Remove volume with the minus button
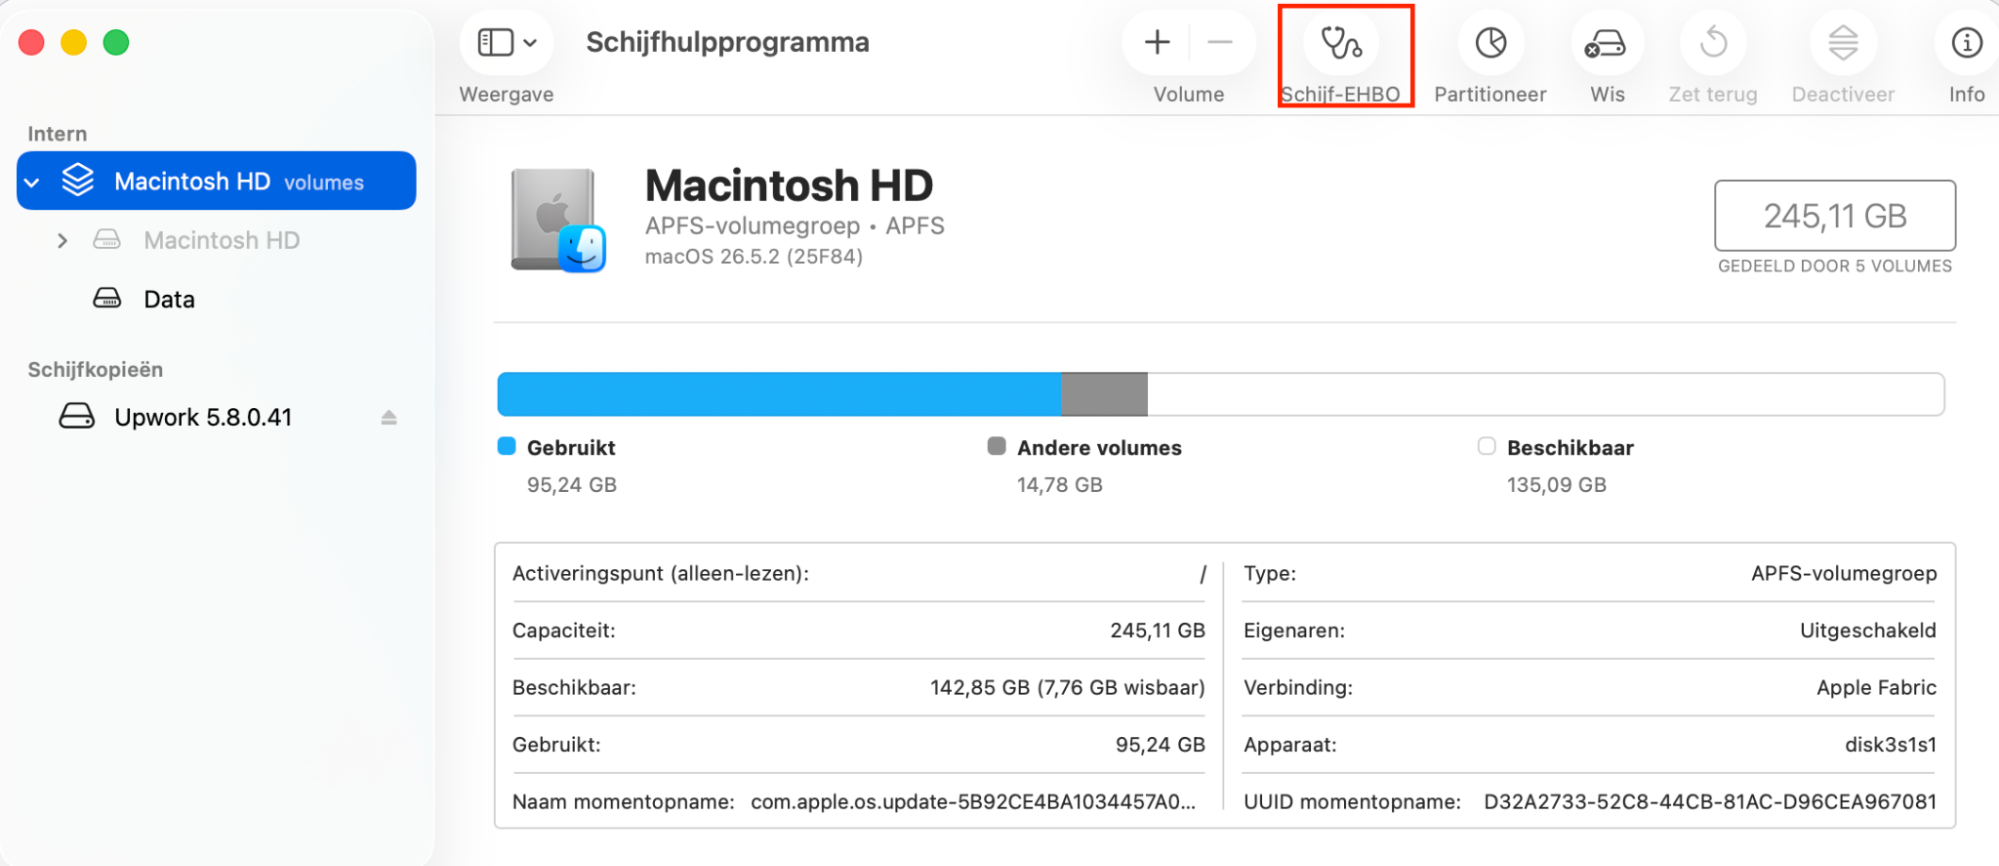 pos(1220,42)
